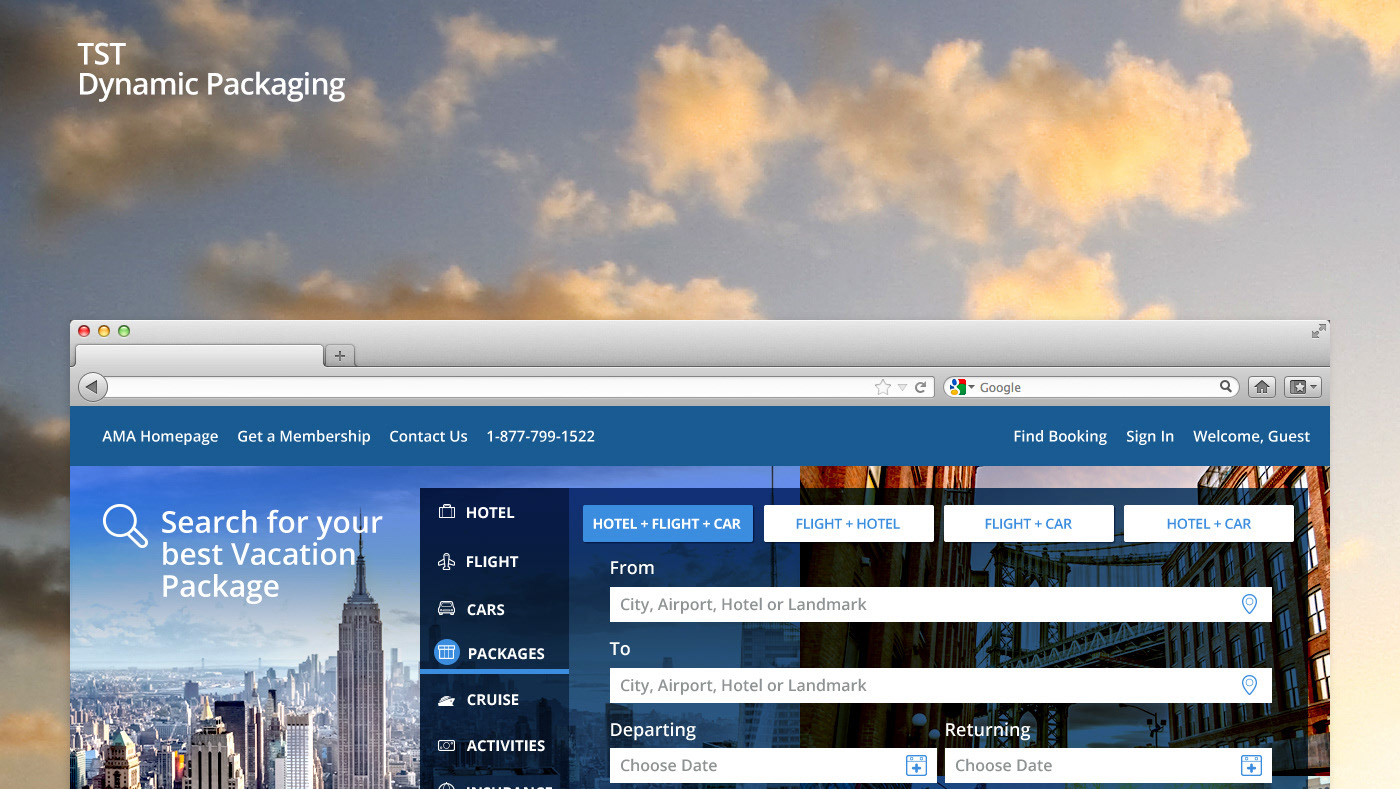
Task: Choose FLIGHT + CAR package tab
Action: (1028, 524)
